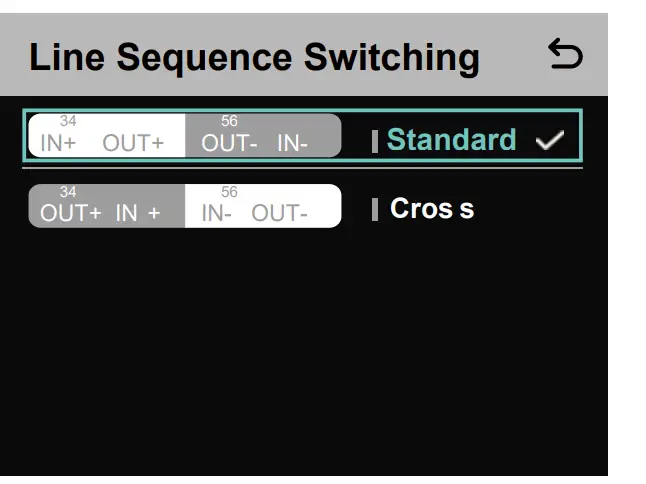The height and width of the screenshot is (484, 646).
Task: Click pin number 34 in Standard row
Action: click(x=68, y=122)
